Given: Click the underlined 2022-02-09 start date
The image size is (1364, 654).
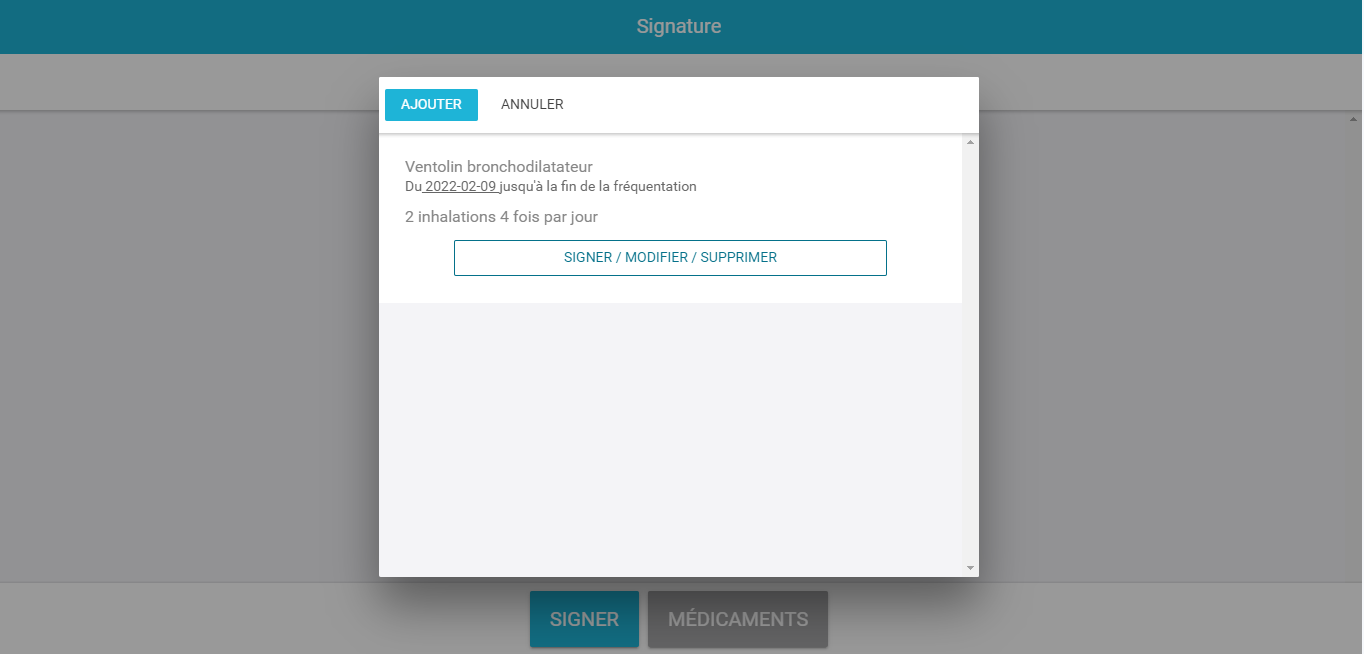Looking at the screenshot, I should 460,187.
